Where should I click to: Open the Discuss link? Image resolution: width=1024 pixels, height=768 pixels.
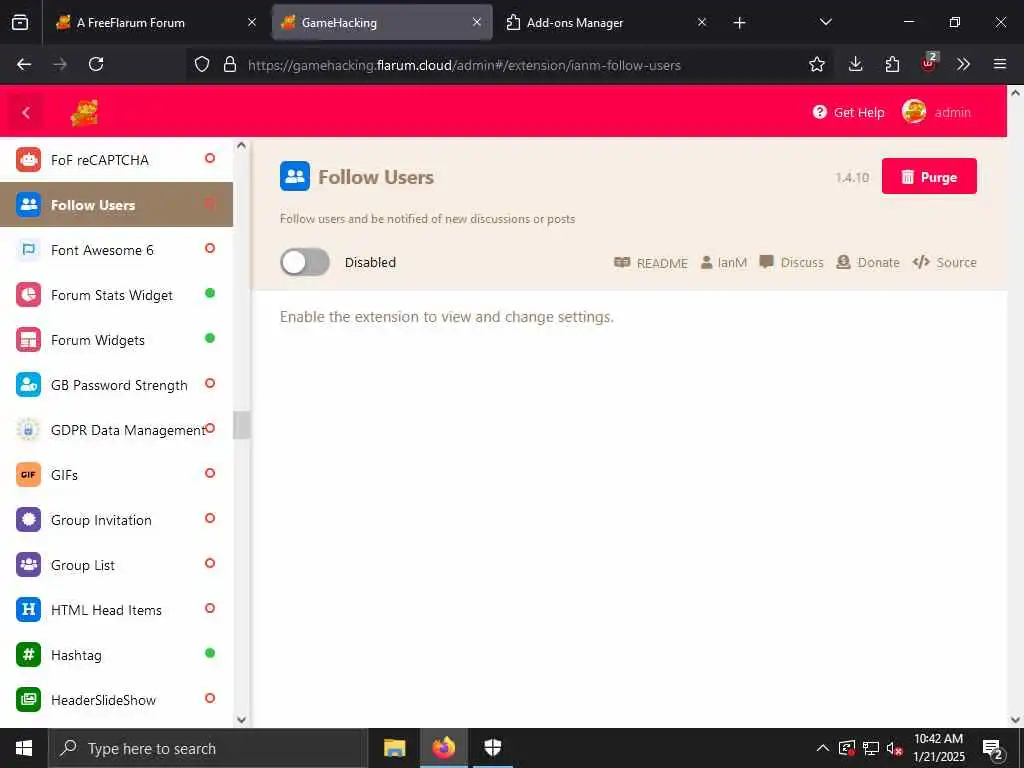[792, 263]
